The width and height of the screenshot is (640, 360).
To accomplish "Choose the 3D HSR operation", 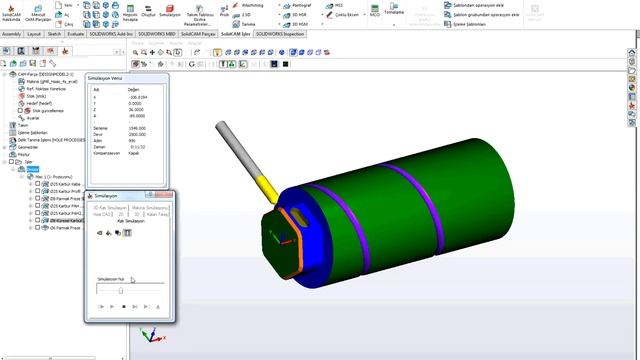I will [295, 15].
